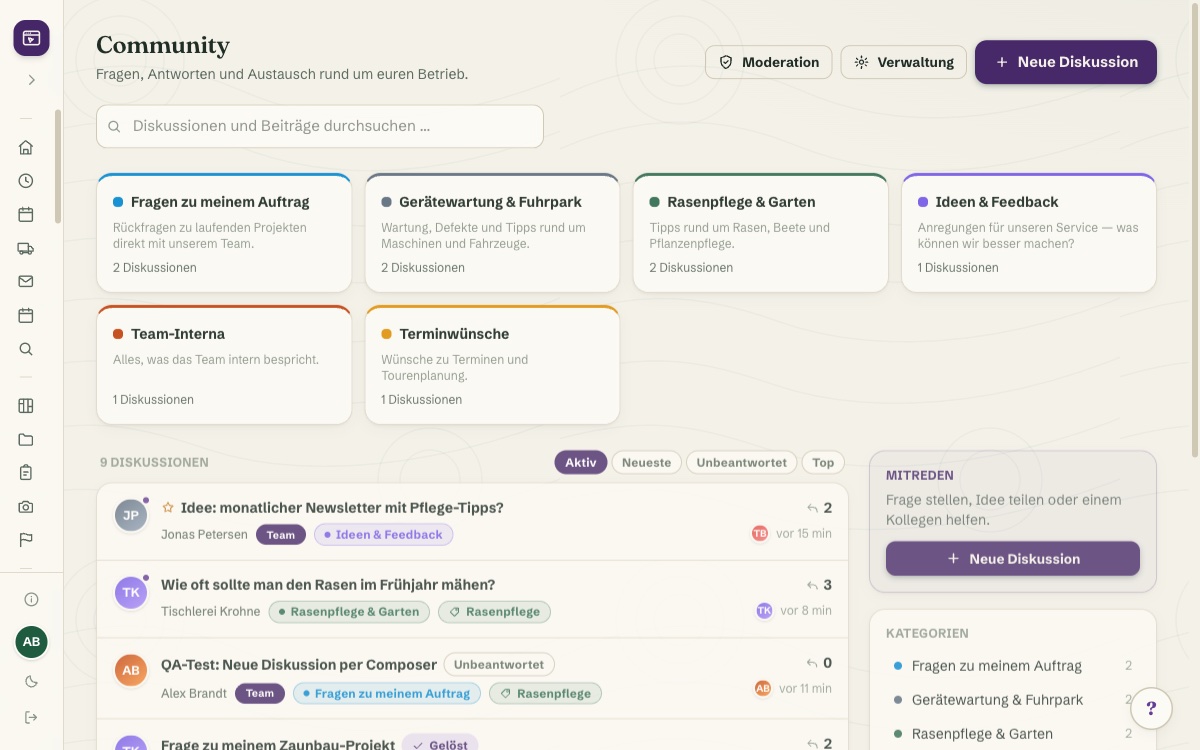Select Fragen zu meinem Auftrag in Kategorien list
Screen dimensions: 1200x750
(1013, 666)
